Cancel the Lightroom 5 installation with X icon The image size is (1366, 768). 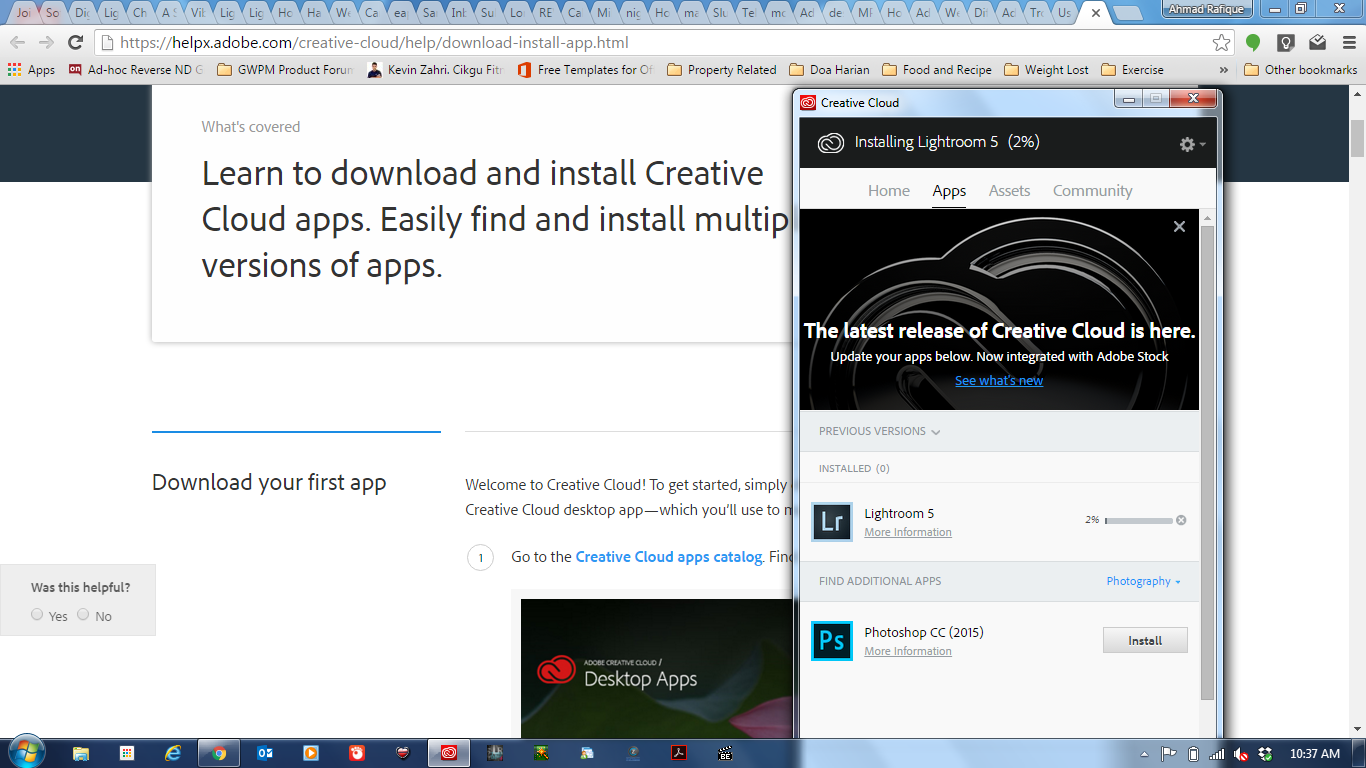1181,520
